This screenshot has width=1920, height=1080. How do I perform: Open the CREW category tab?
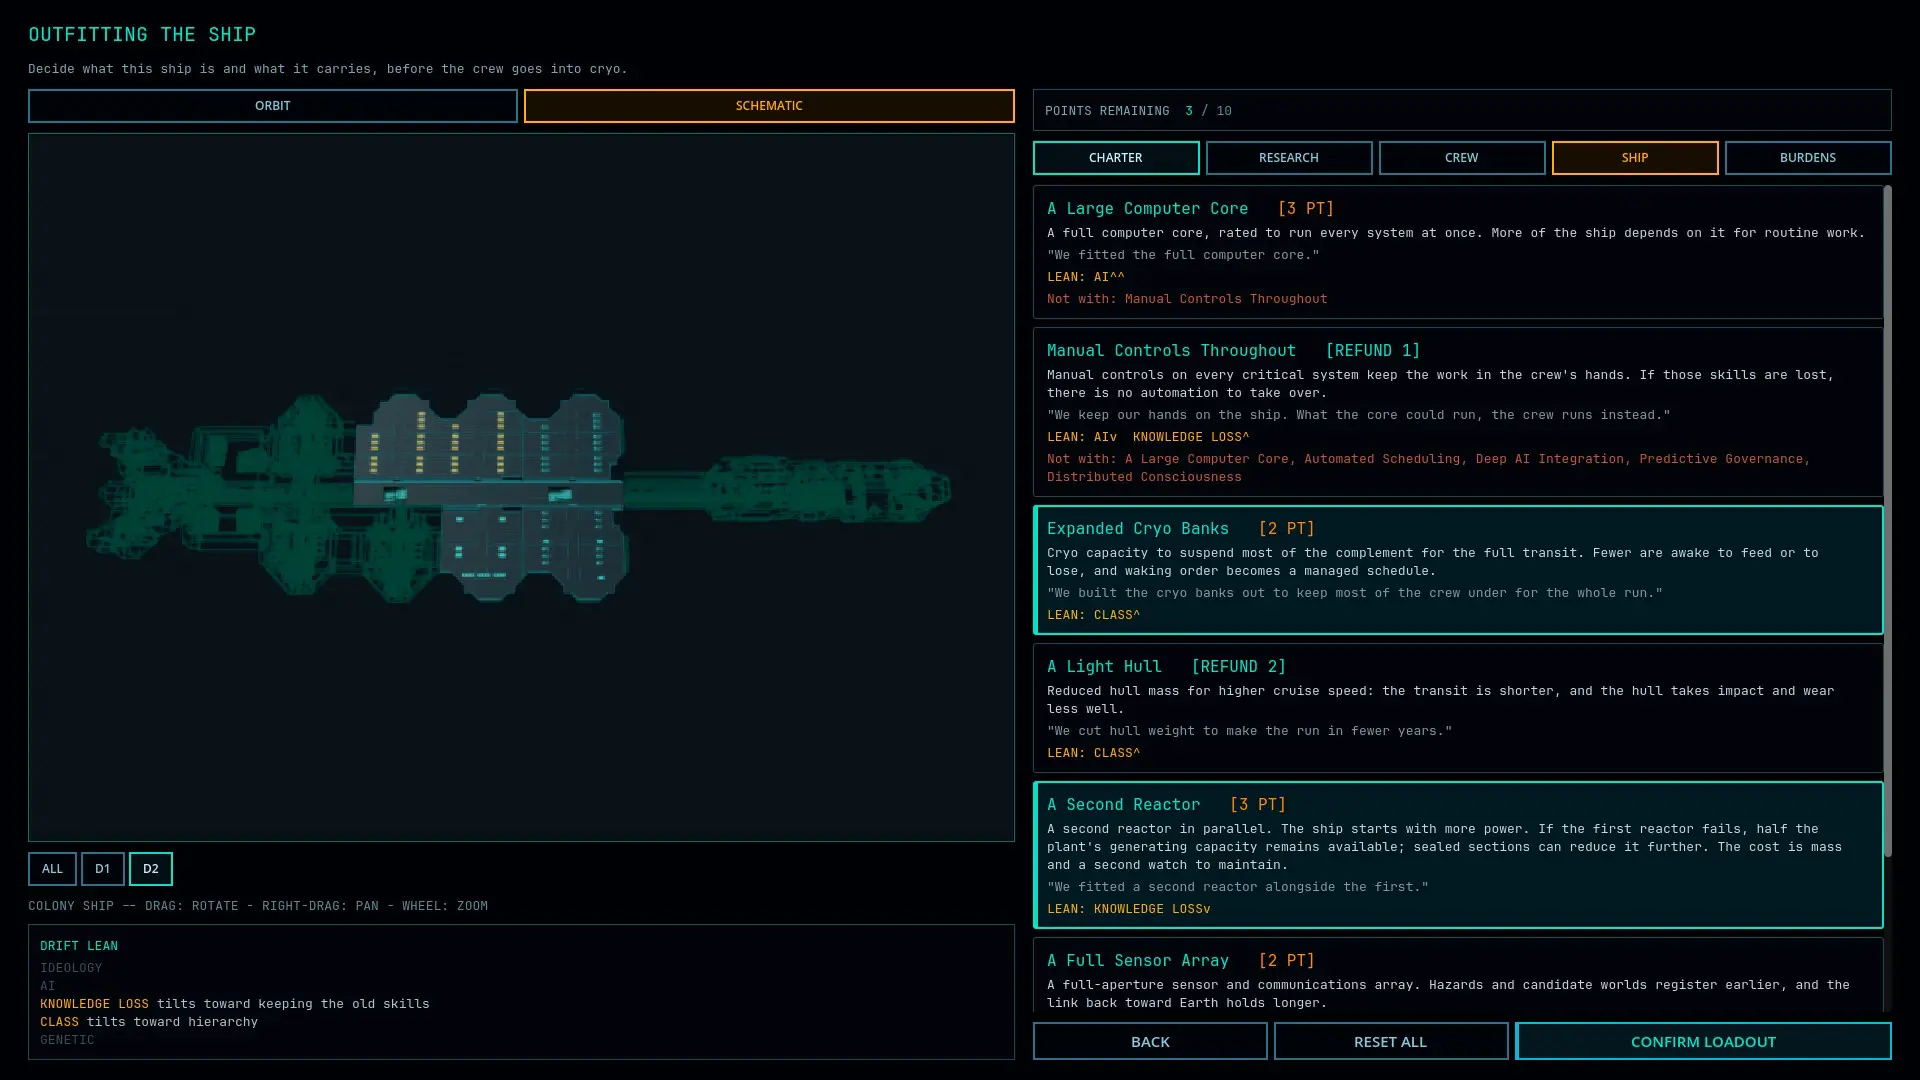click(1462, 158)
